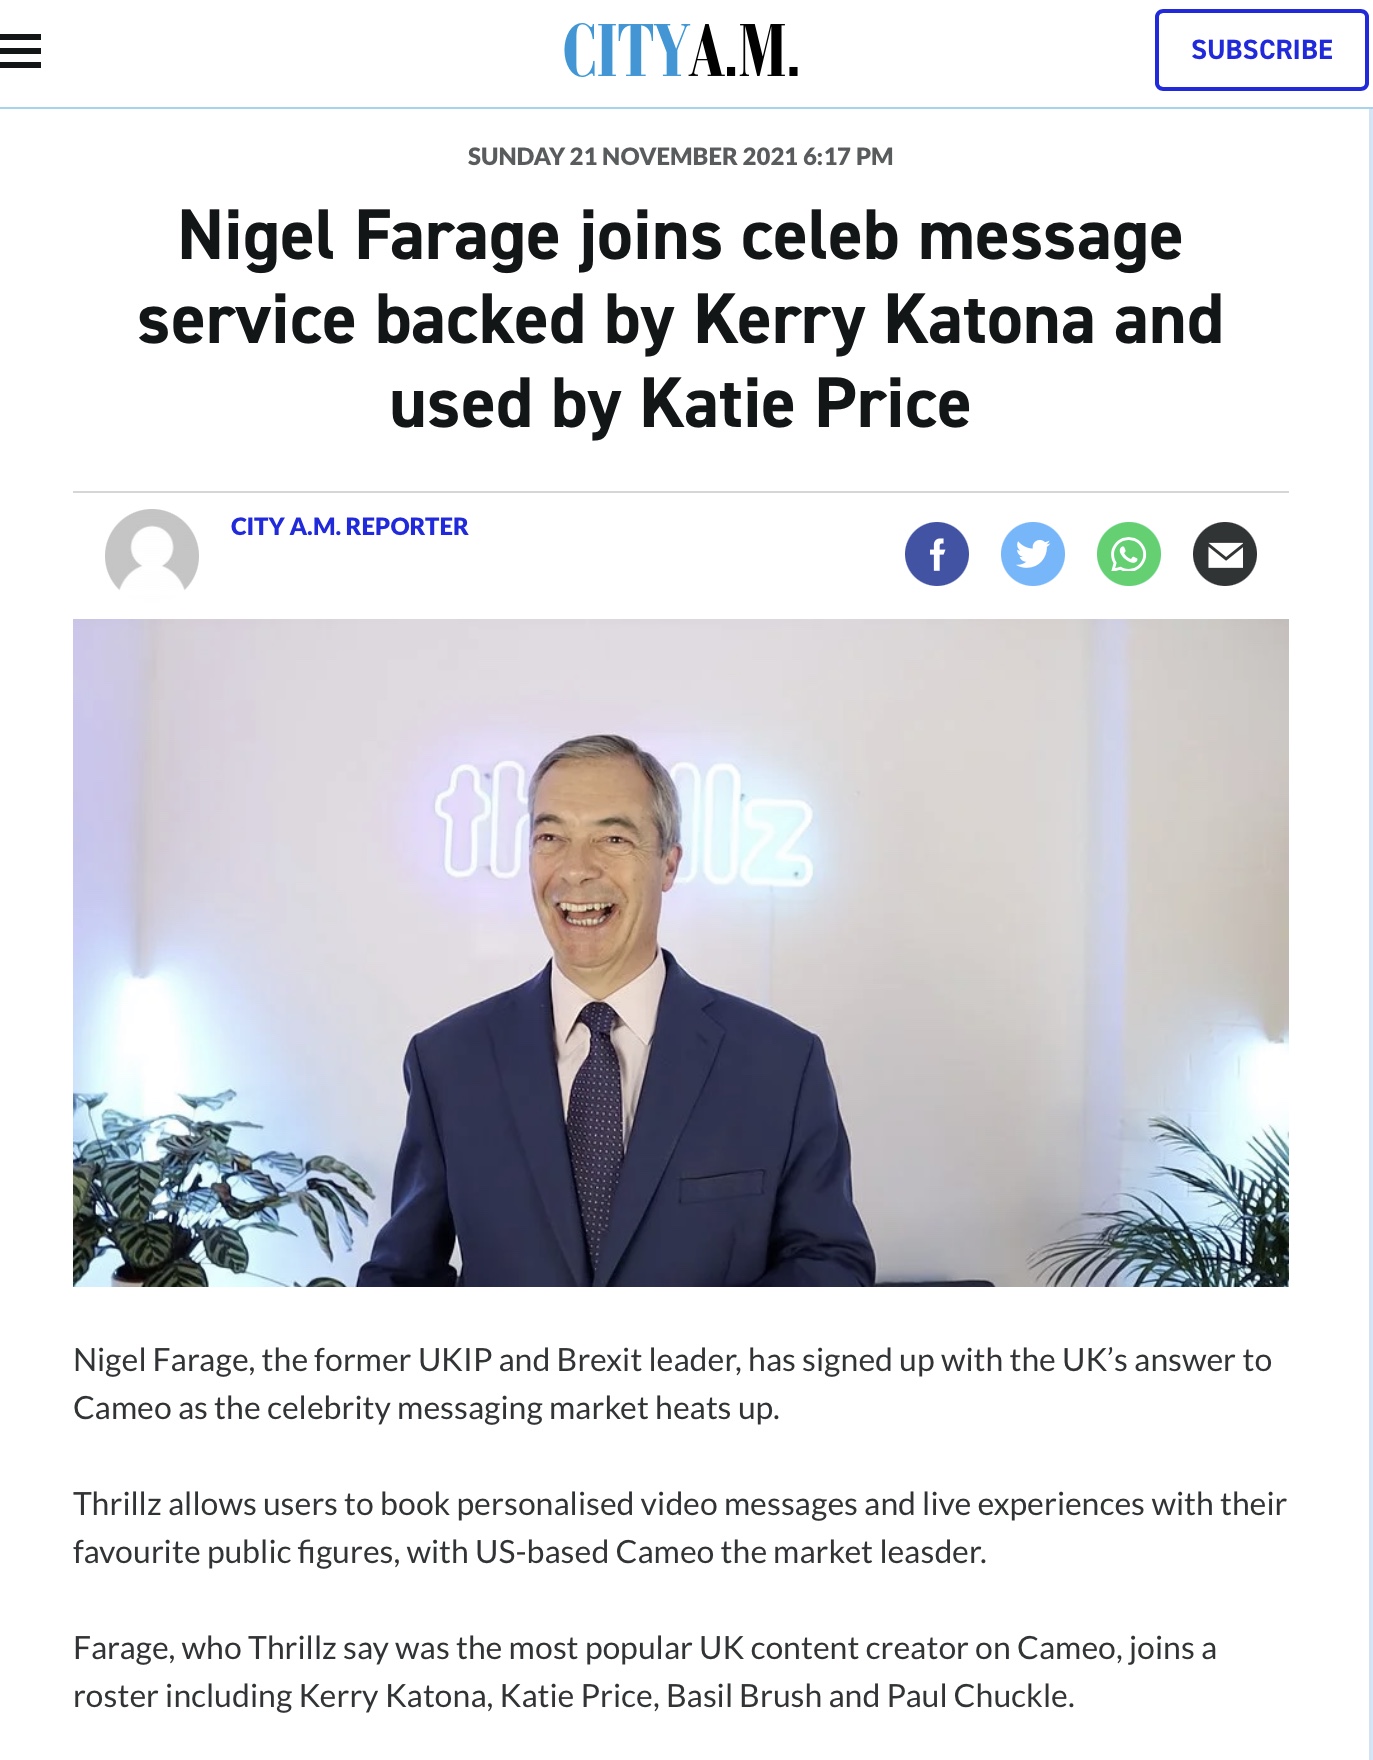
Task: Click the 'CITY' part of the logo
Action: click(626, 51)
